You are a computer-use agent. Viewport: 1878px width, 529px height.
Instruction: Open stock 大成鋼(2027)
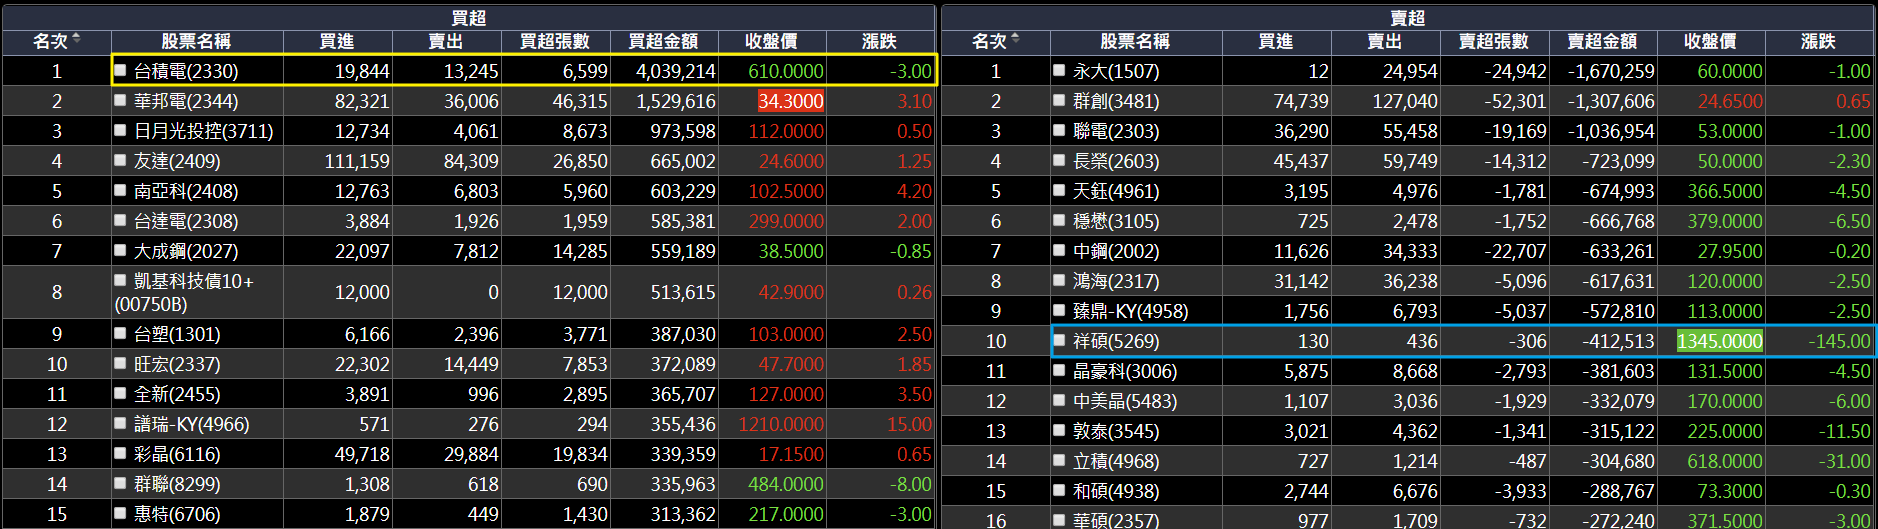[186, 251]
